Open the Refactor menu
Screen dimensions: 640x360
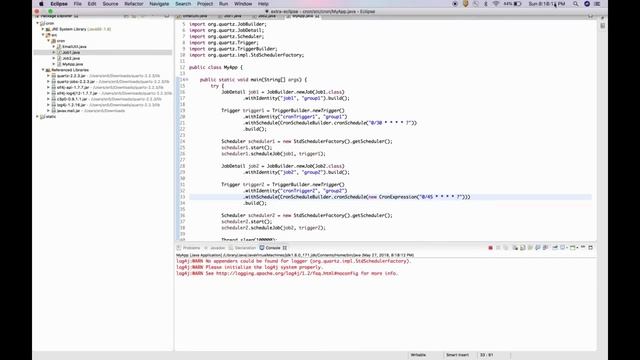point(134,4)
